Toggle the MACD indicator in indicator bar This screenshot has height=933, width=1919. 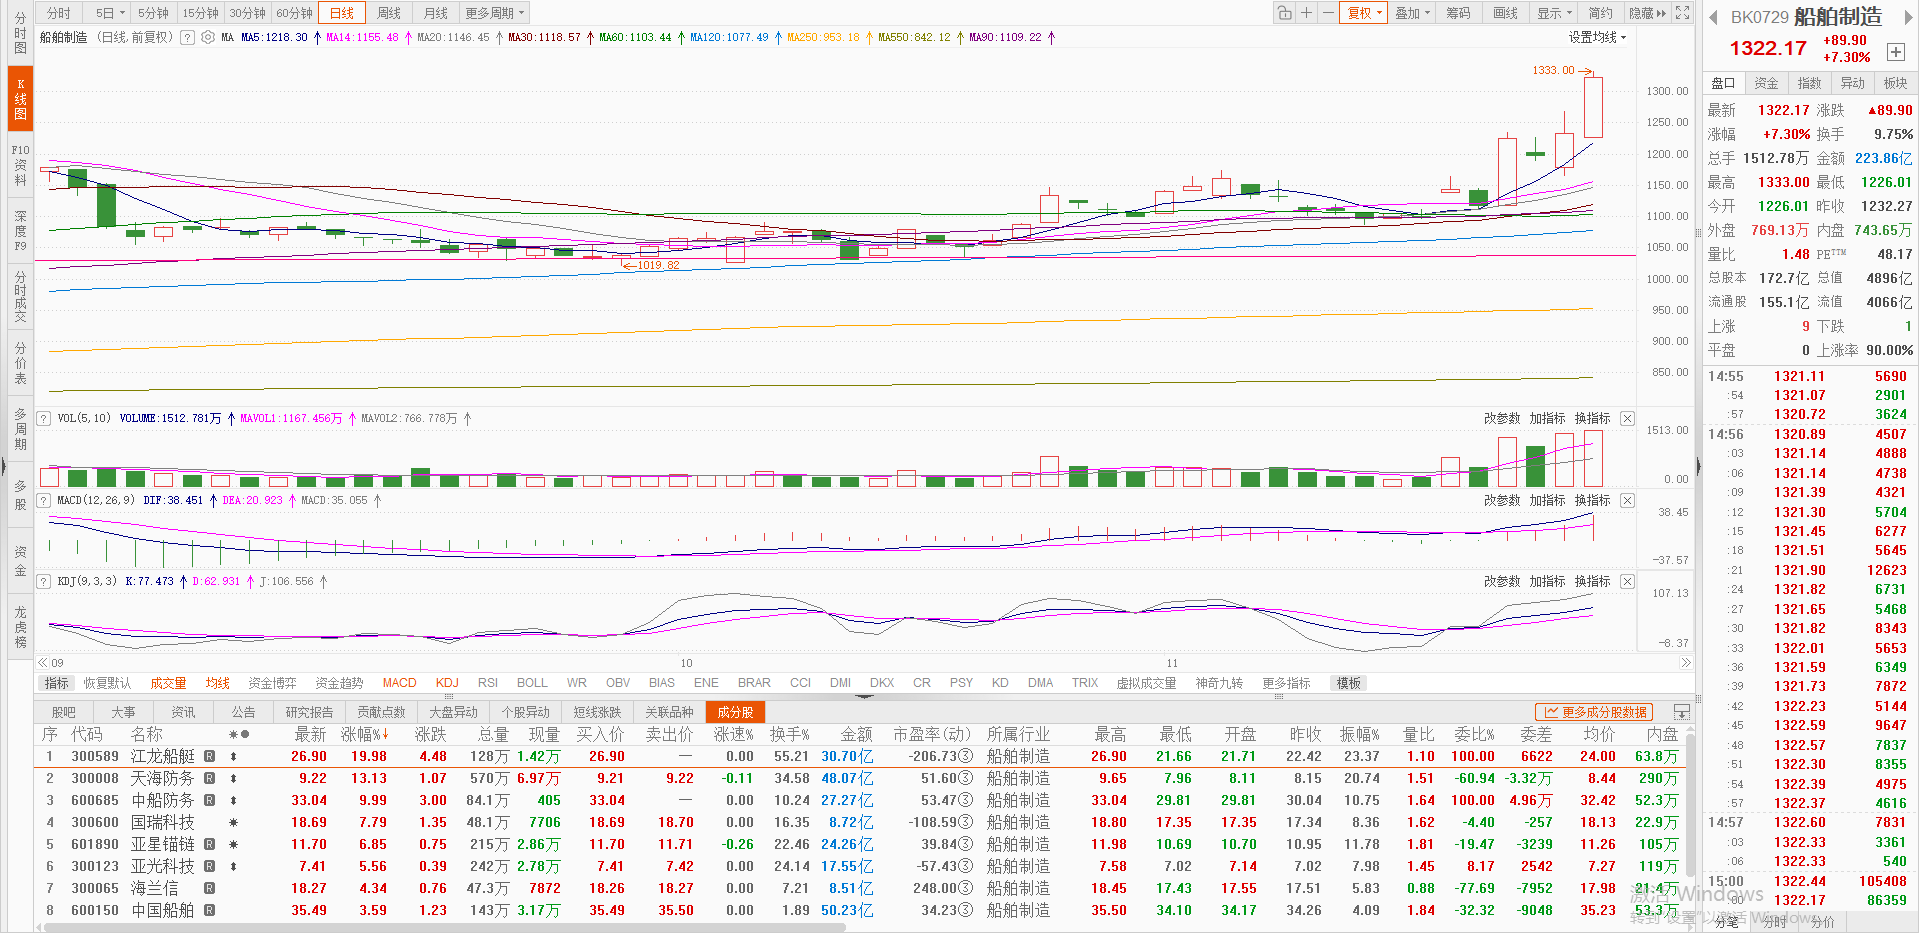click(399, 683)
